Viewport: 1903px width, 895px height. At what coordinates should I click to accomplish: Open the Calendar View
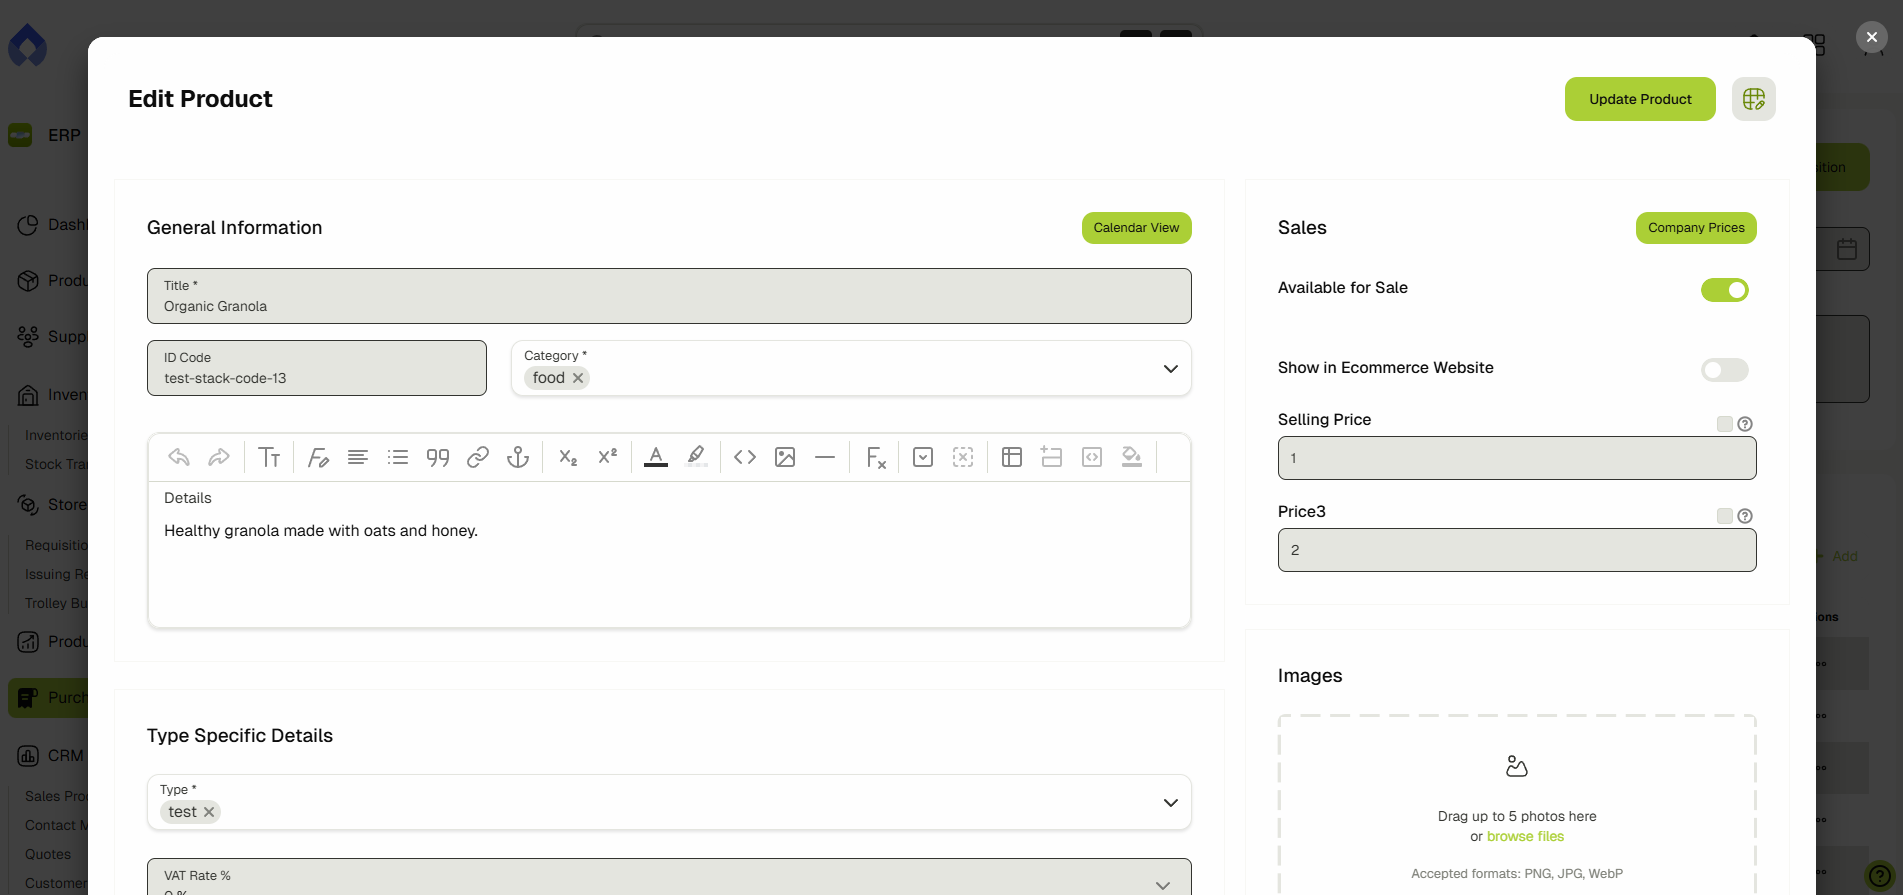[x=1136, y=228]
